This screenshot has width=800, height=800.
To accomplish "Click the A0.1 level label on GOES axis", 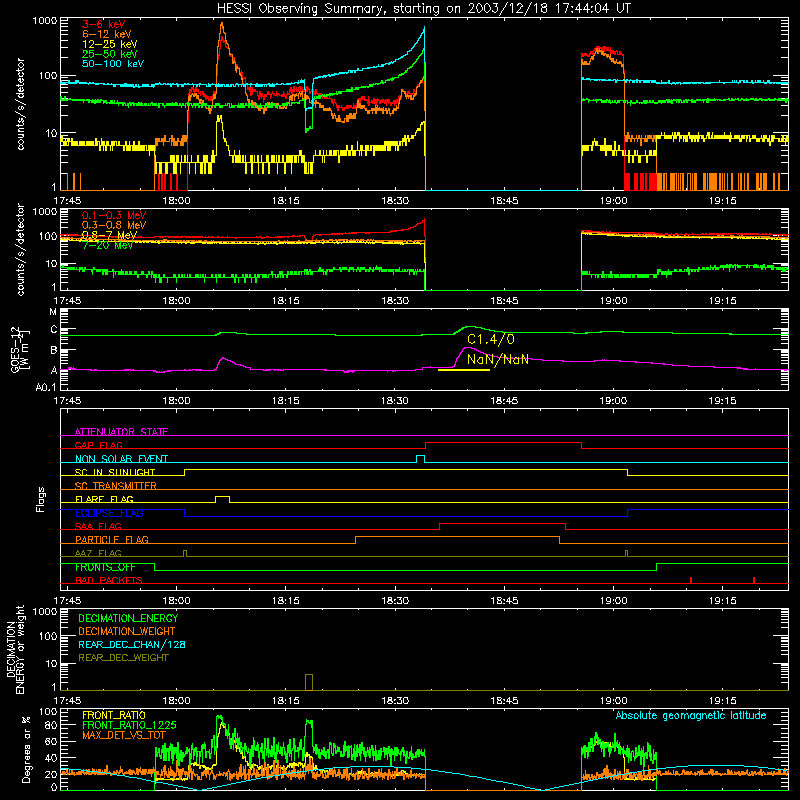I will point(46,388).
